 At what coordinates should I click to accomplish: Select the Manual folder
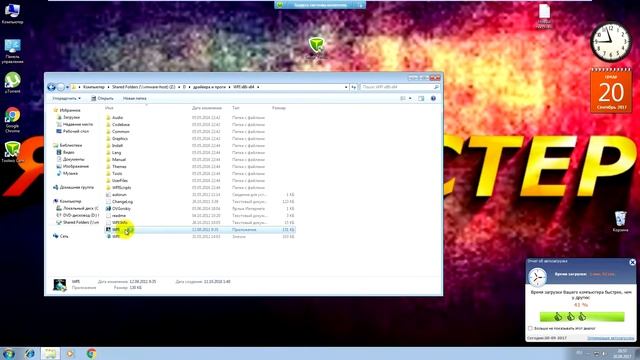119,160
